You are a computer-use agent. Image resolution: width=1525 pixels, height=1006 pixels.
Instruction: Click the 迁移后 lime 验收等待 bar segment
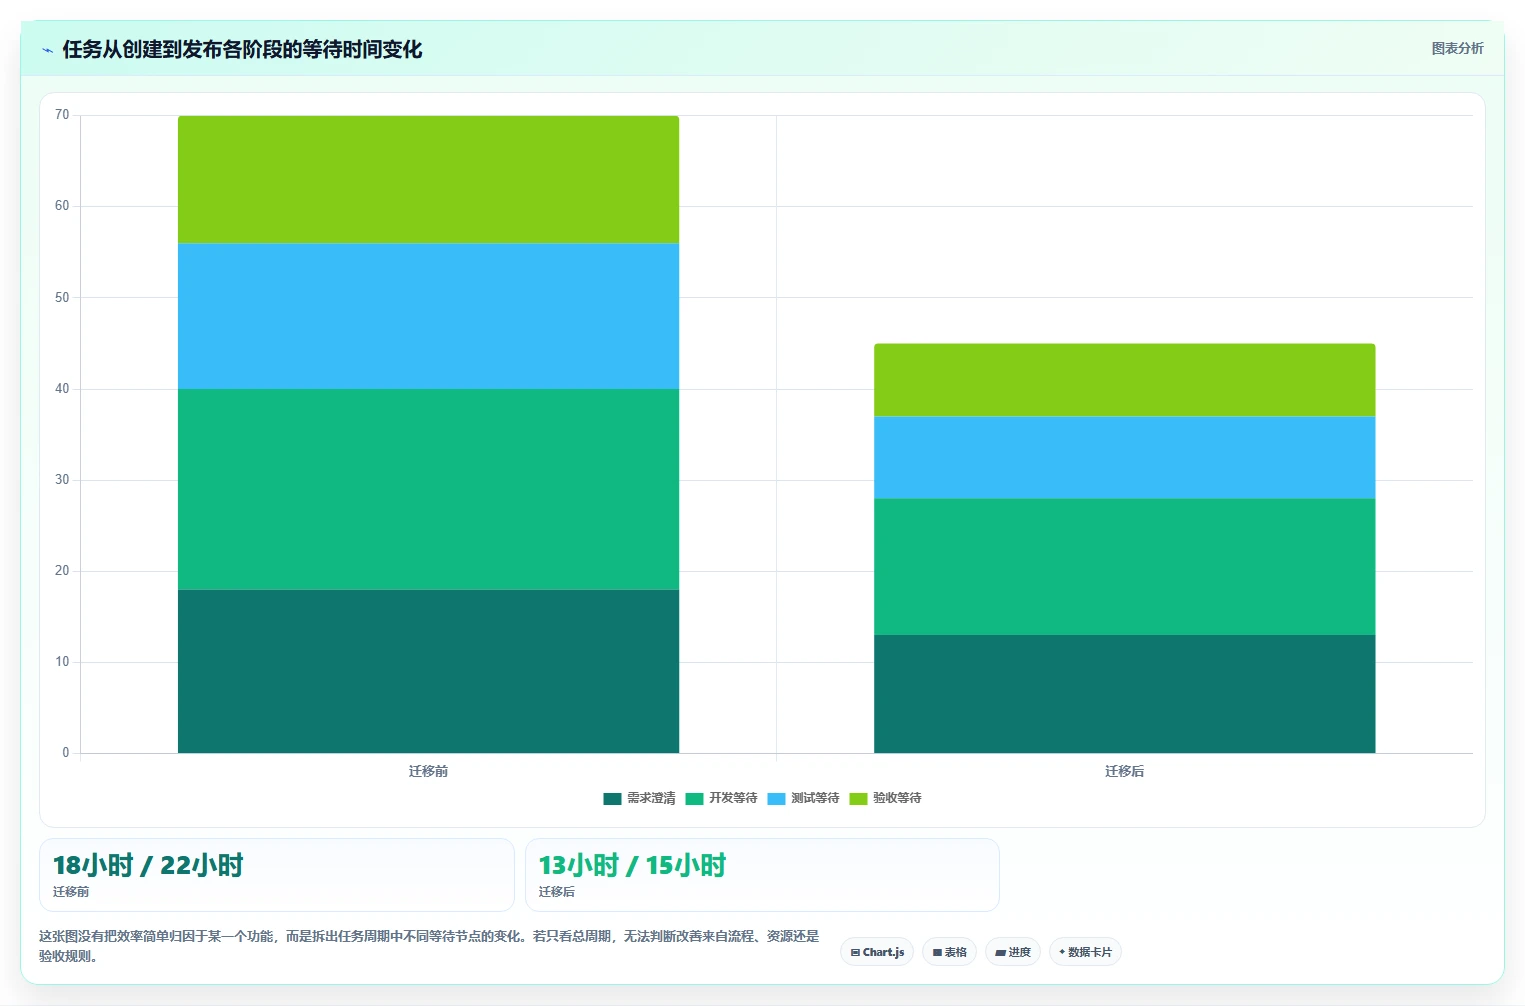click(1124, 380)
